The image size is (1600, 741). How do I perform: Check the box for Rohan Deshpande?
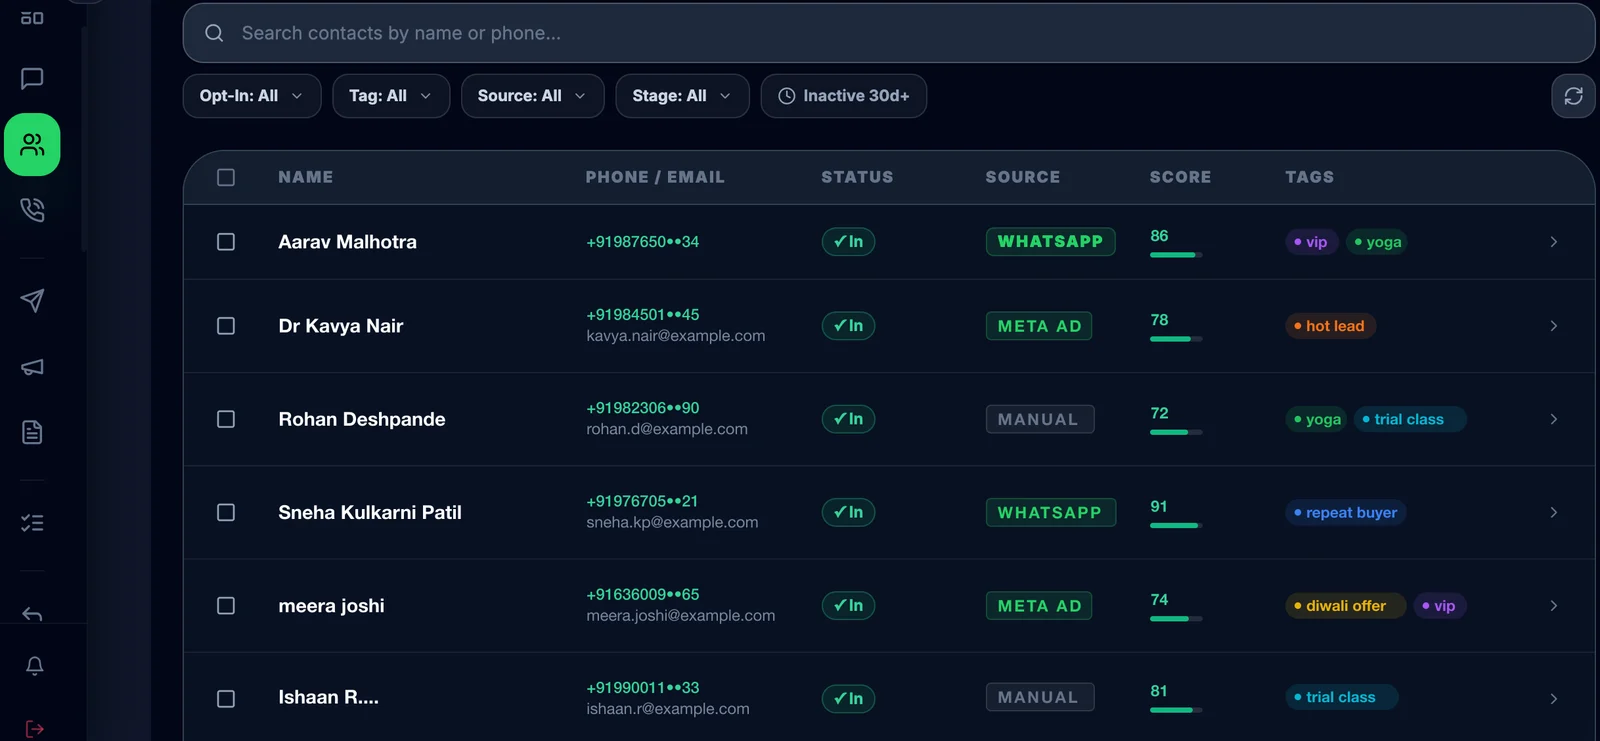click(x=226, y=419)
